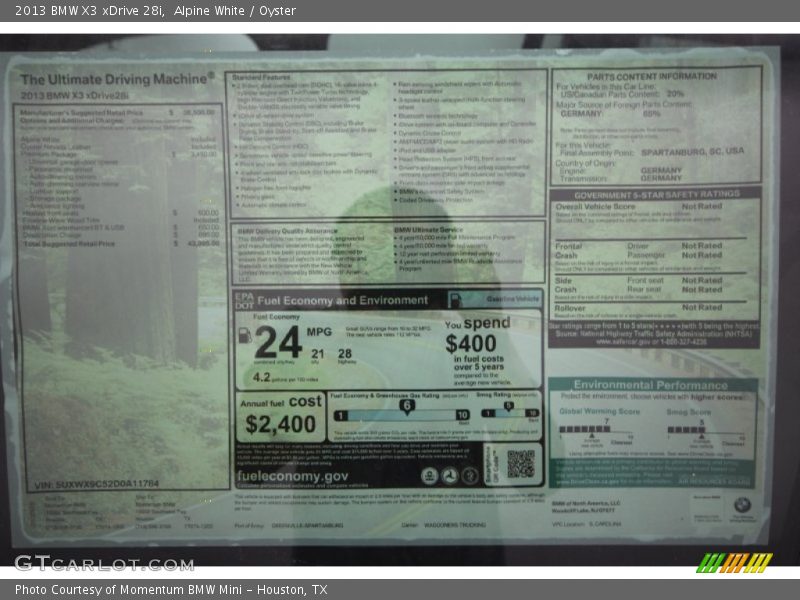The width and height of the screenshot is (800, 600).
Task: Click the 'Environmental Performance' header
Action: 651,385
